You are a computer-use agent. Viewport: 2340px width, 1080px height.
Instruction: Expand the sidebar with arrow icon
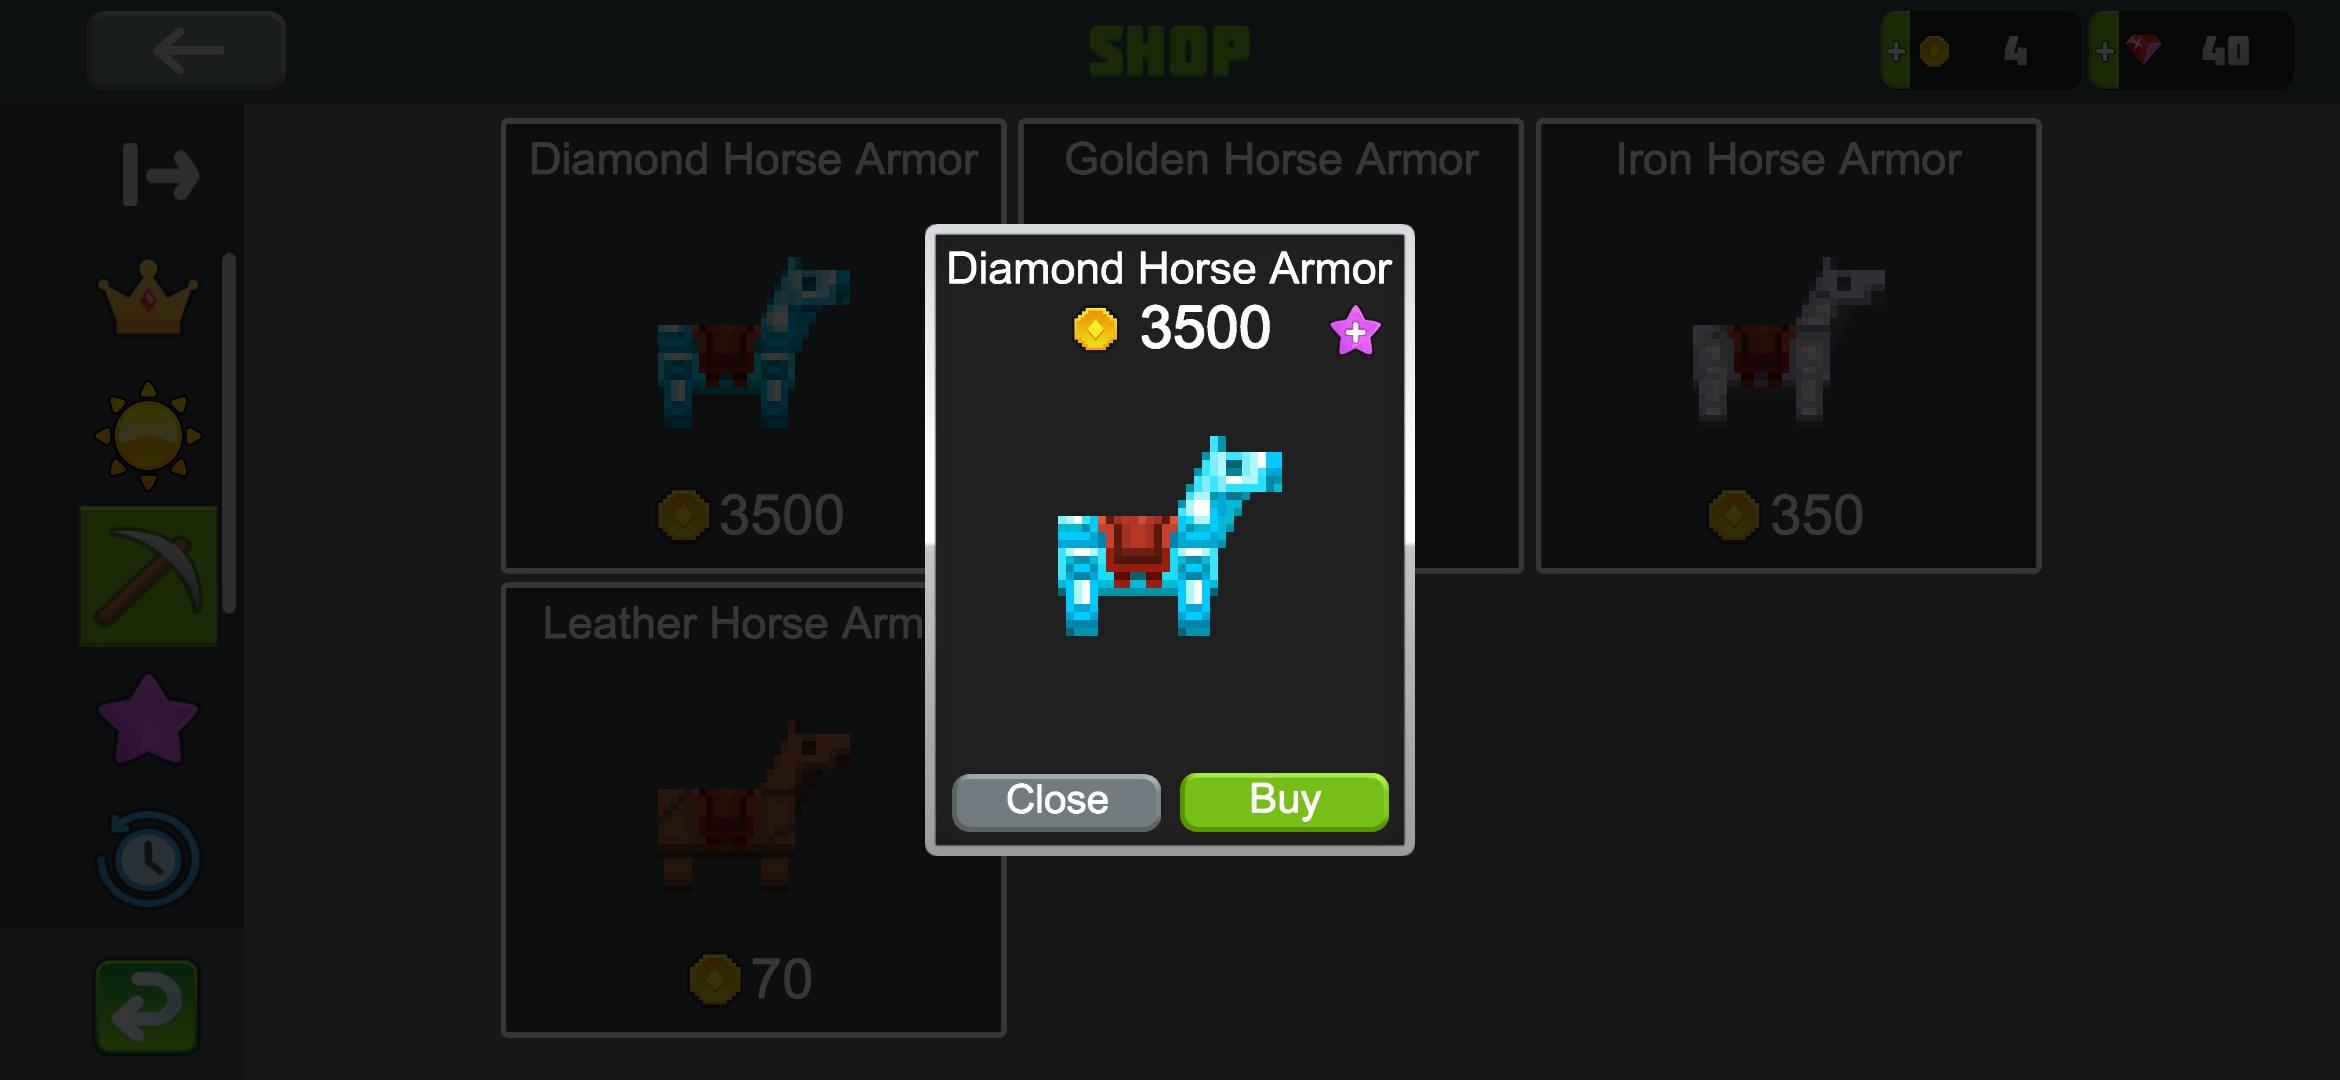pyautogui.click(x=160, y=175)
